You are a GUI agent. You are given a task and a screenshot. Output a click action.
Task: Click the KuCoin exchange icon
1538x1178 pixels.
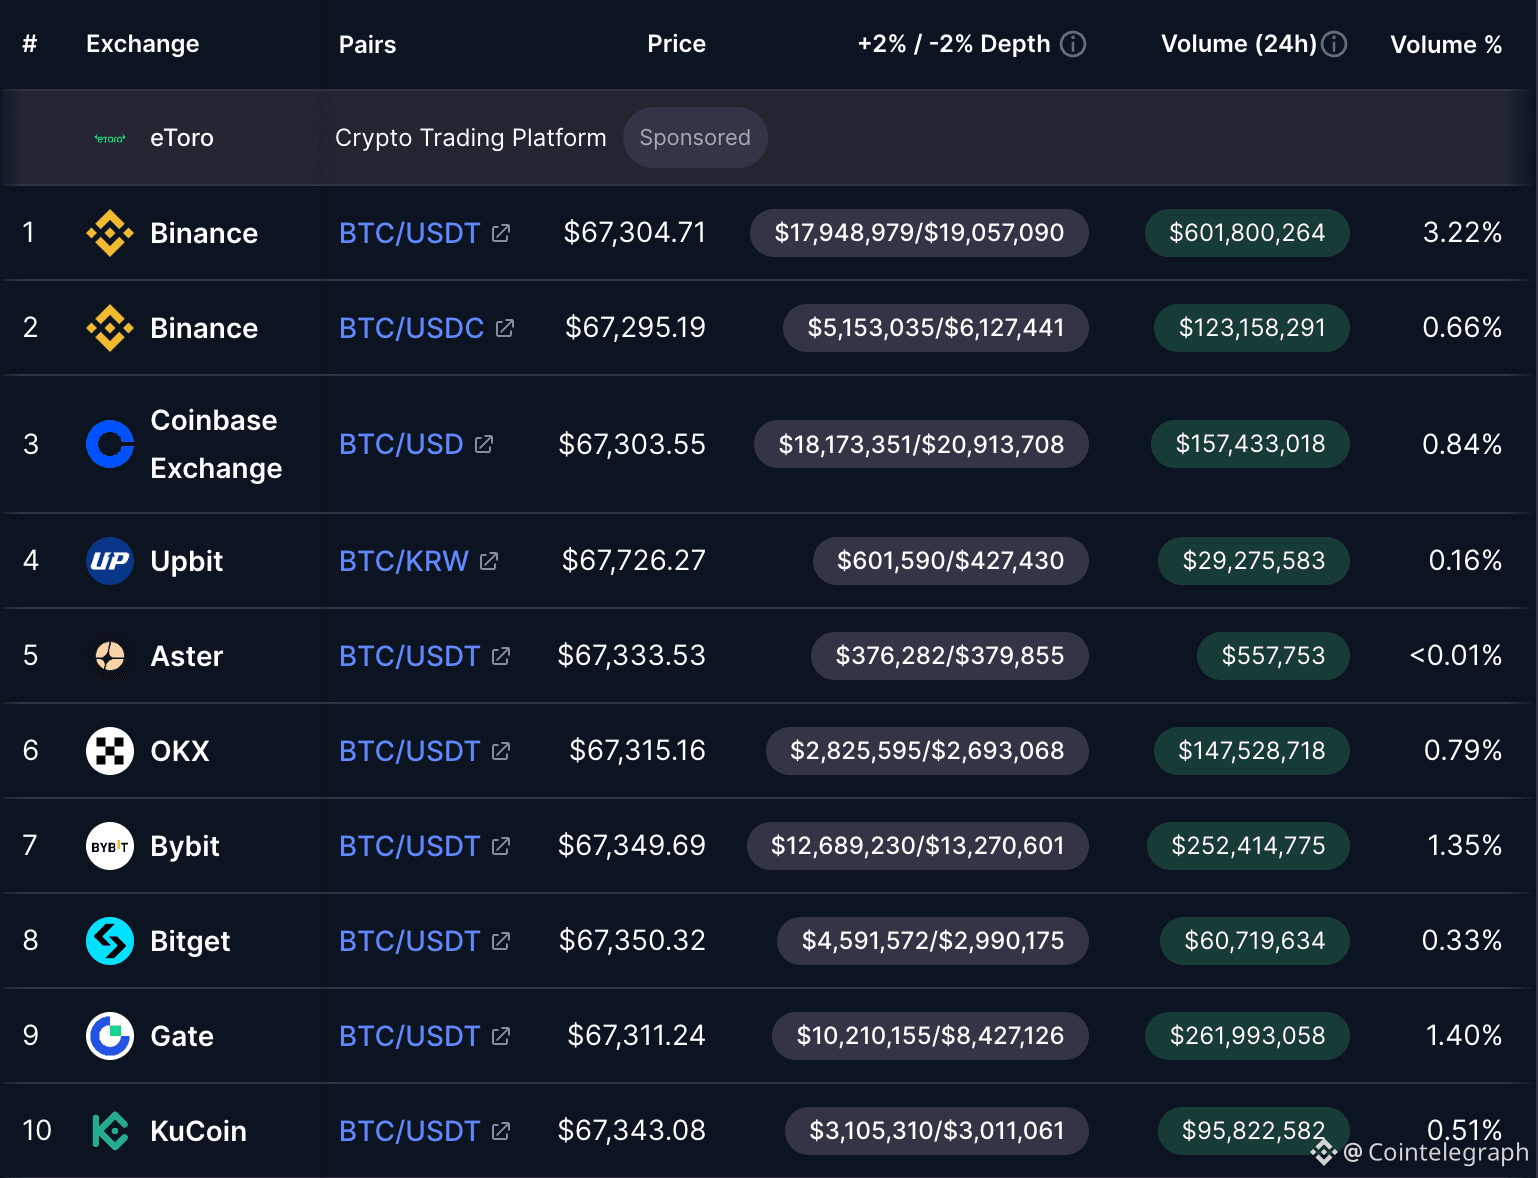point(110,1131)
